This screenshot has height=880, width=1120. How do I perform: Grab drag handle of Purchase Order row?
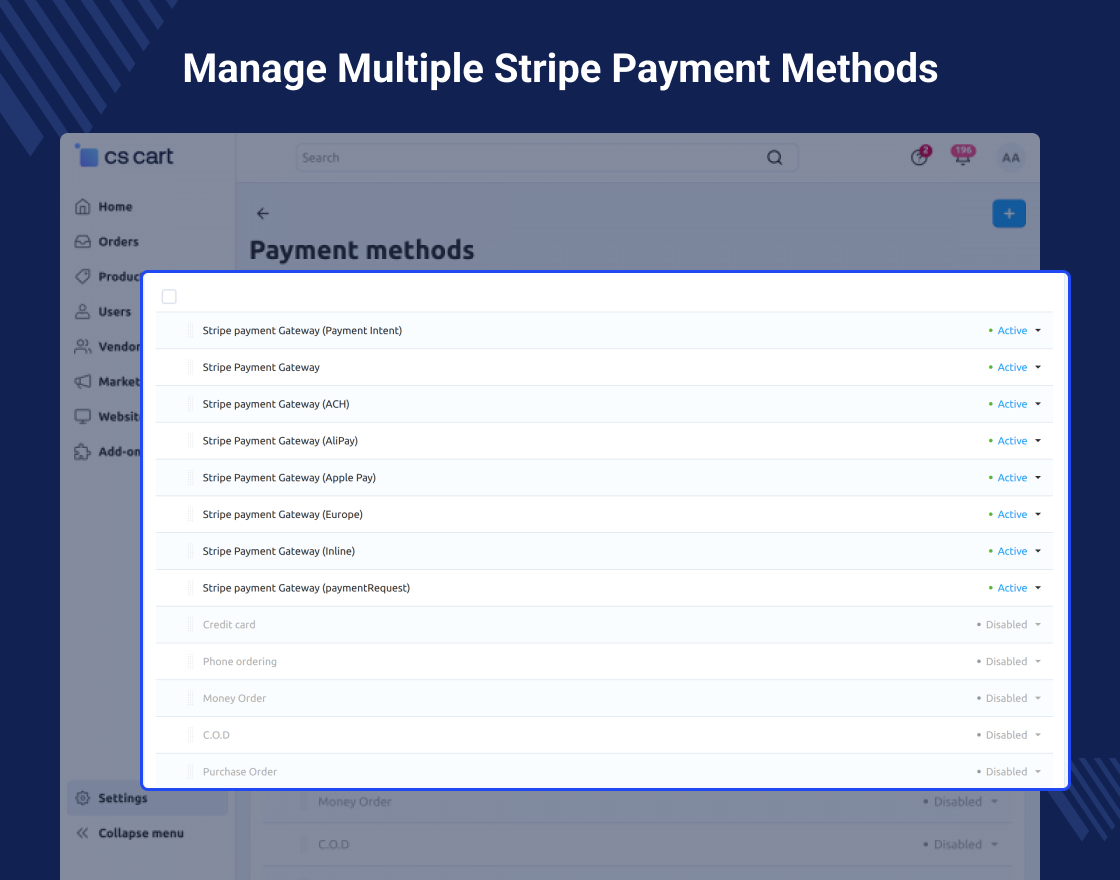190,771
